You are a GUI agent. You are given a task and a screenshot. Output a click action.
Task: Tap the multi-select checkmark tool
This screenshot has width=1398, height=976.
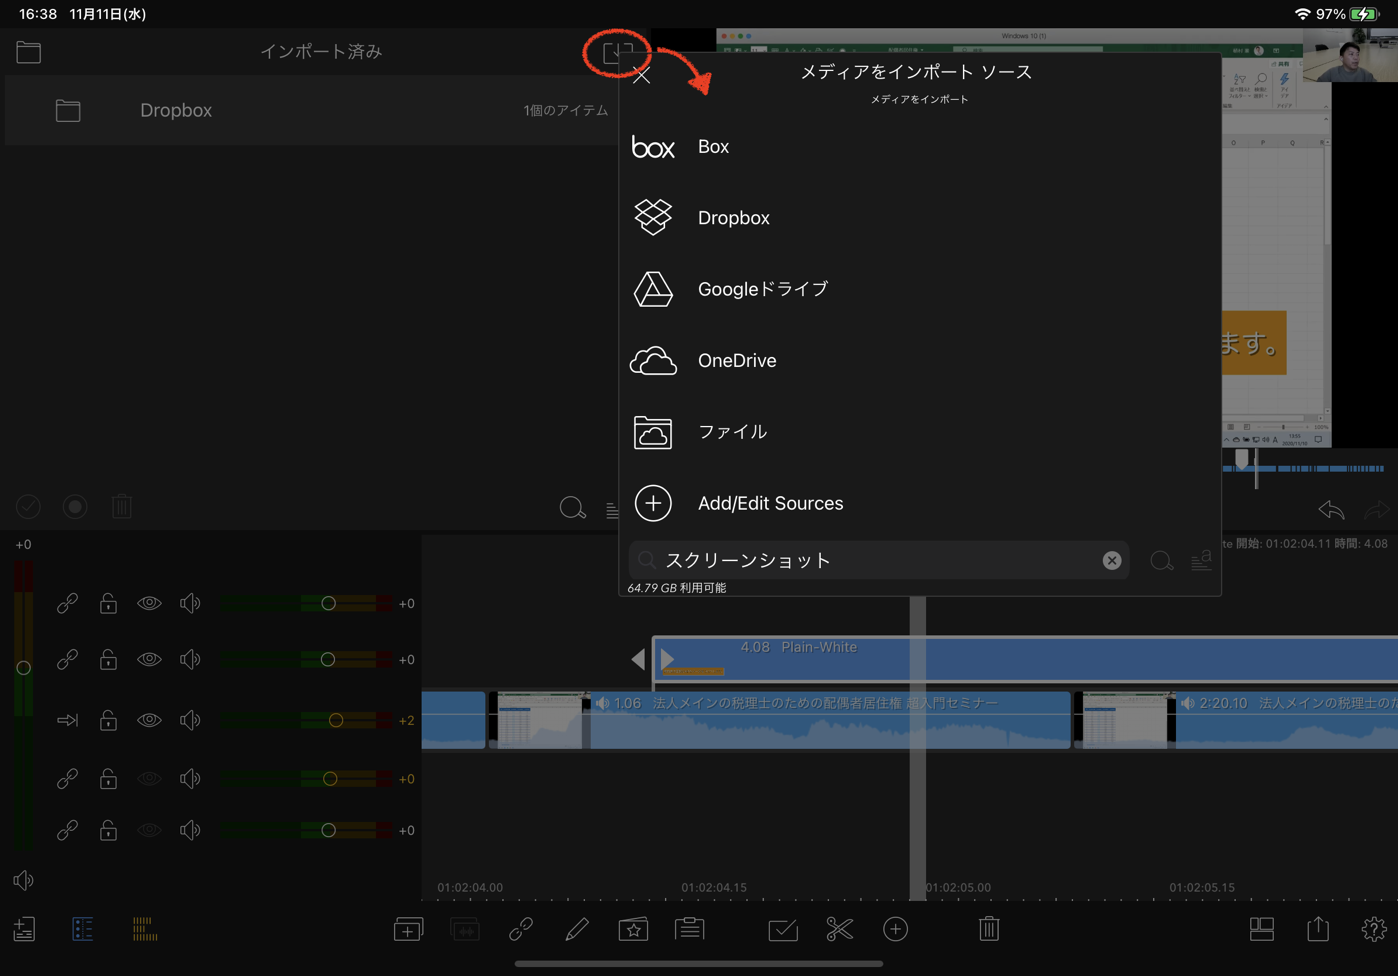783,929
